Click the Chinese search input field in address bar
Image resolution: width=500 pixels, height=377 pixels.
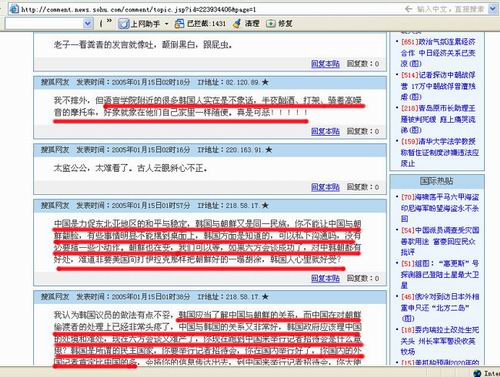(x=450, y=9)
